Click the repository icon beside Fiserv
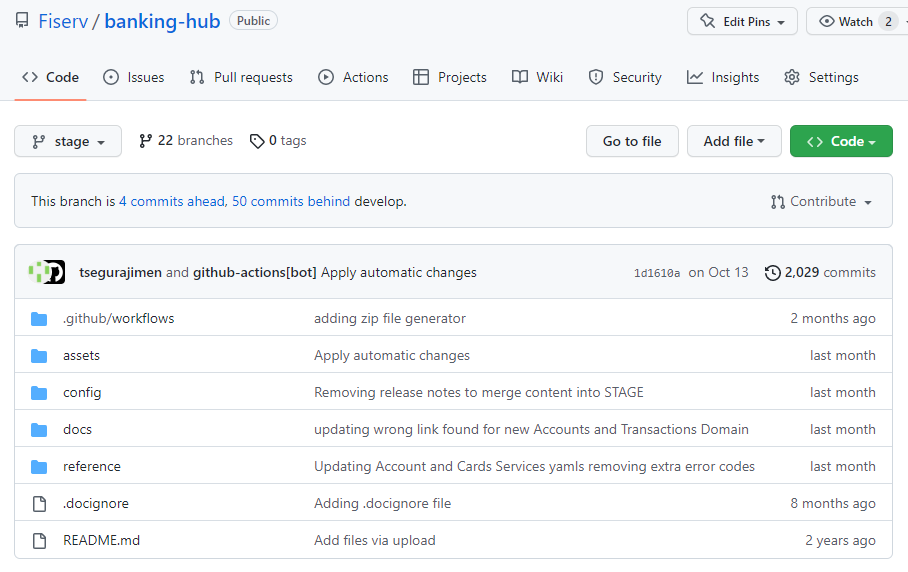The height and width of the screenshot is (572, 908). point(22,21)
